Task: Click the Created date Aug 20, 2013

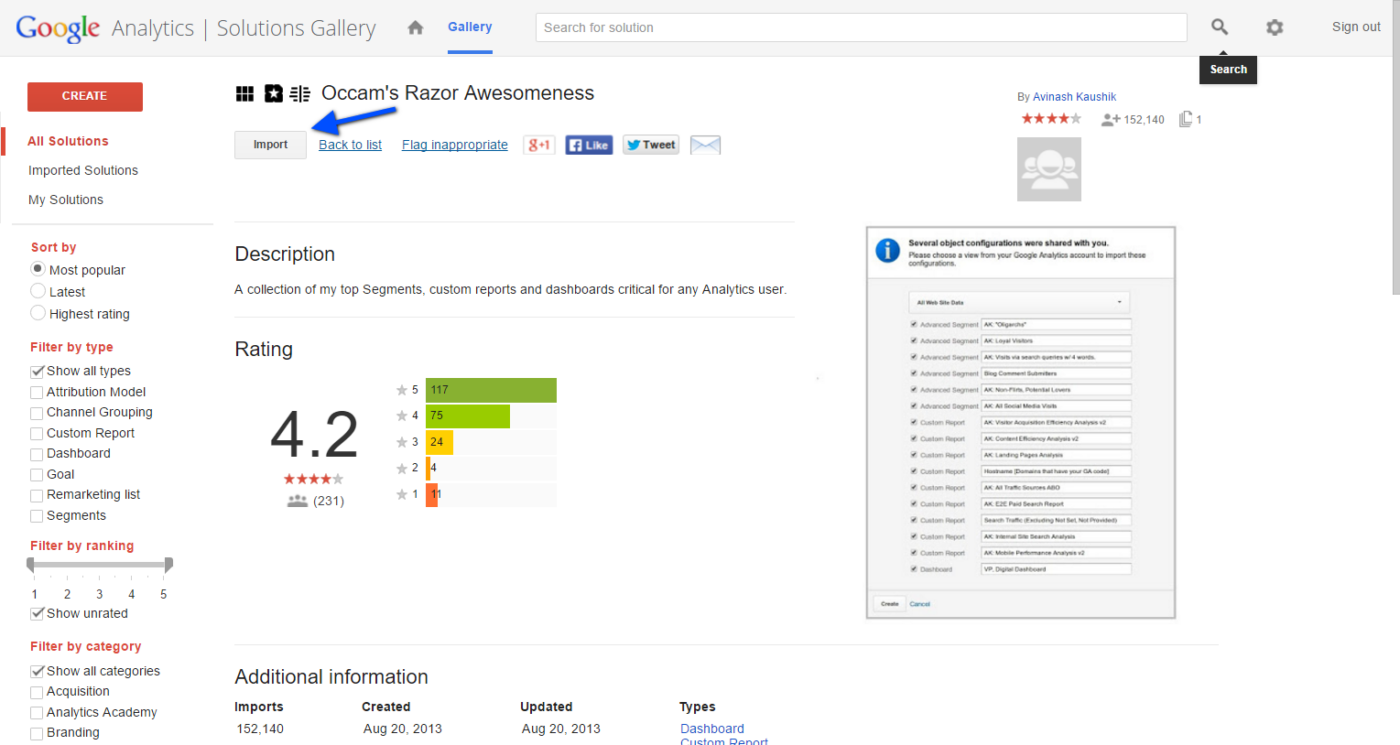Action: tap(403, 729)
